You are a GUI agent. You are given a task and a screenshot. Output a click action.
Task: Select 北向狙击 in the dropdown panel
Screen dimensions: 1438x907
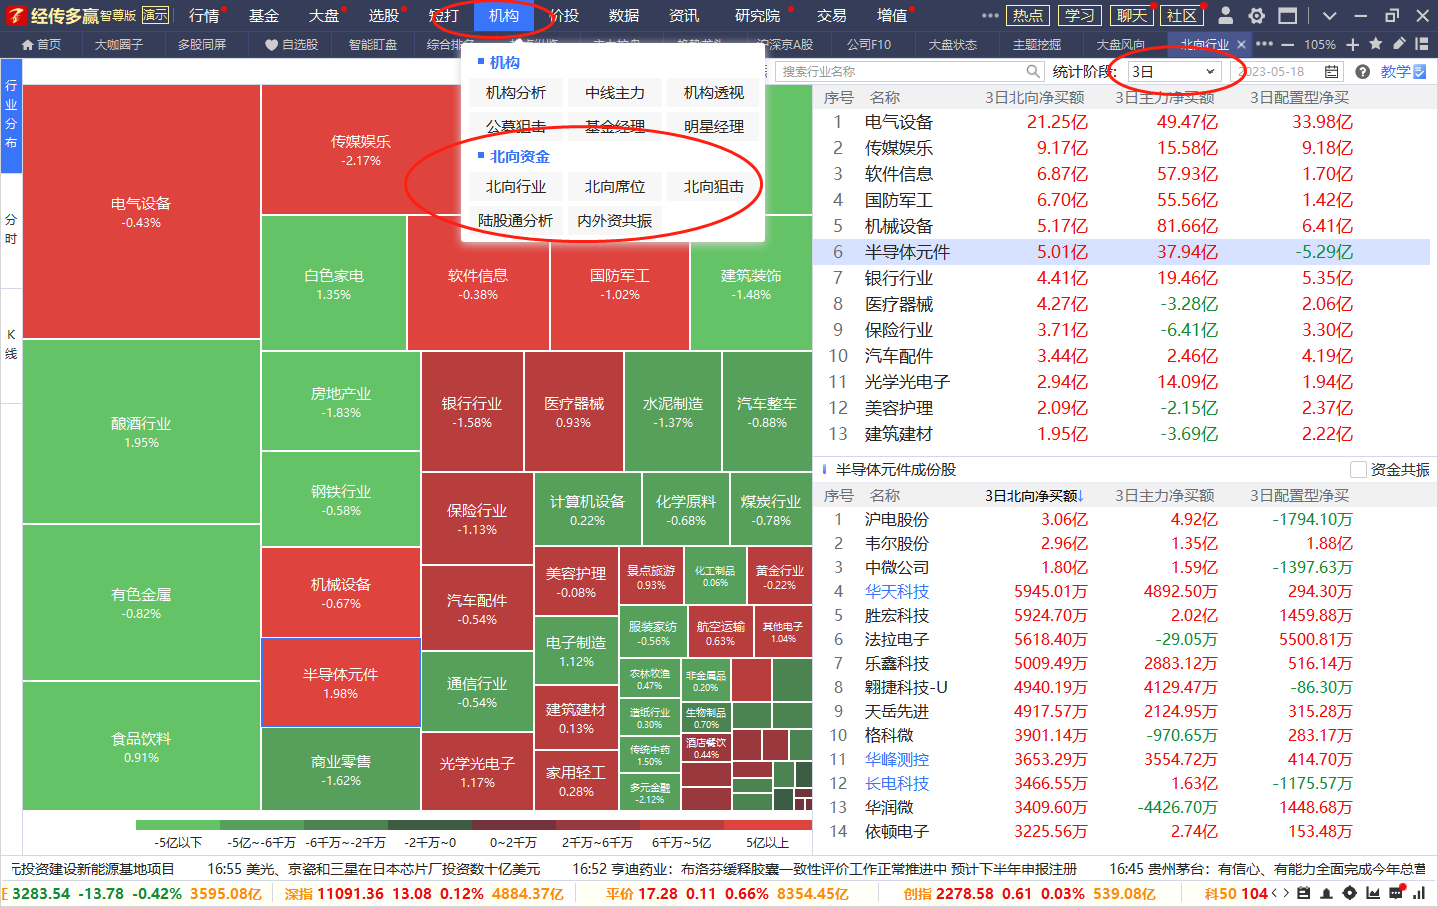(x=714, y=187)
